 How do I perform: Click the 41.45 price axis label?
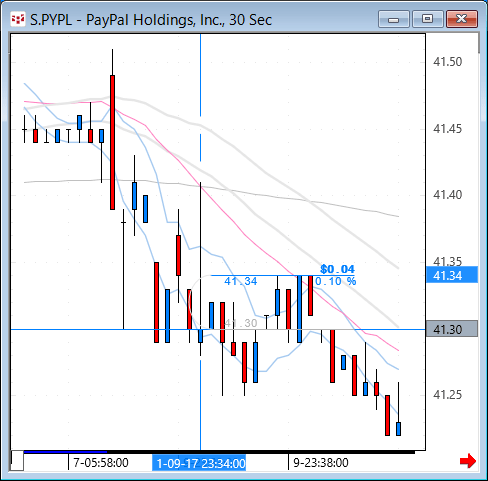tap(447, 128)
